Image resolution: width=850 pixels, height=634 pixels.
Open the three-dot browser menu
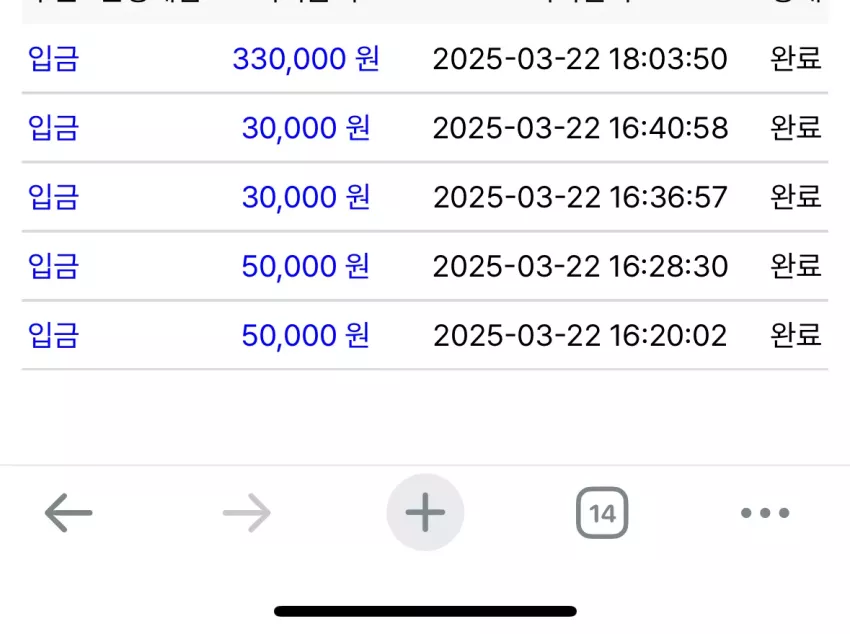point(765,513)
